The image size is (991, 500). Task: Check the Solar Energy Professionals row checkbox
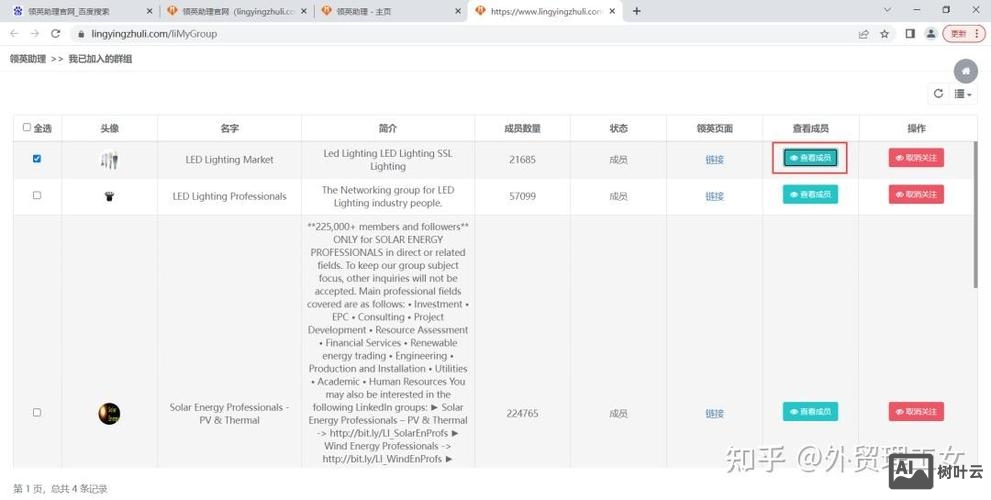pyautogui.click(x=37, y=412)
